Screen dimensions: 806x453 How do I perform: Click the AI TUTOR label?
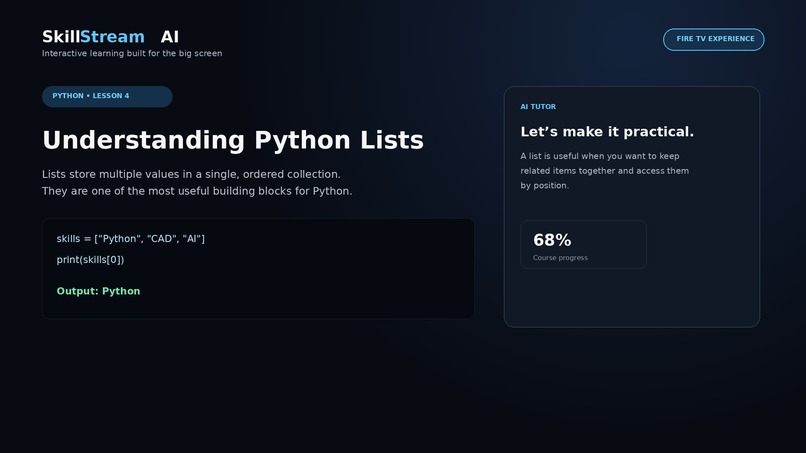point(538,106)
